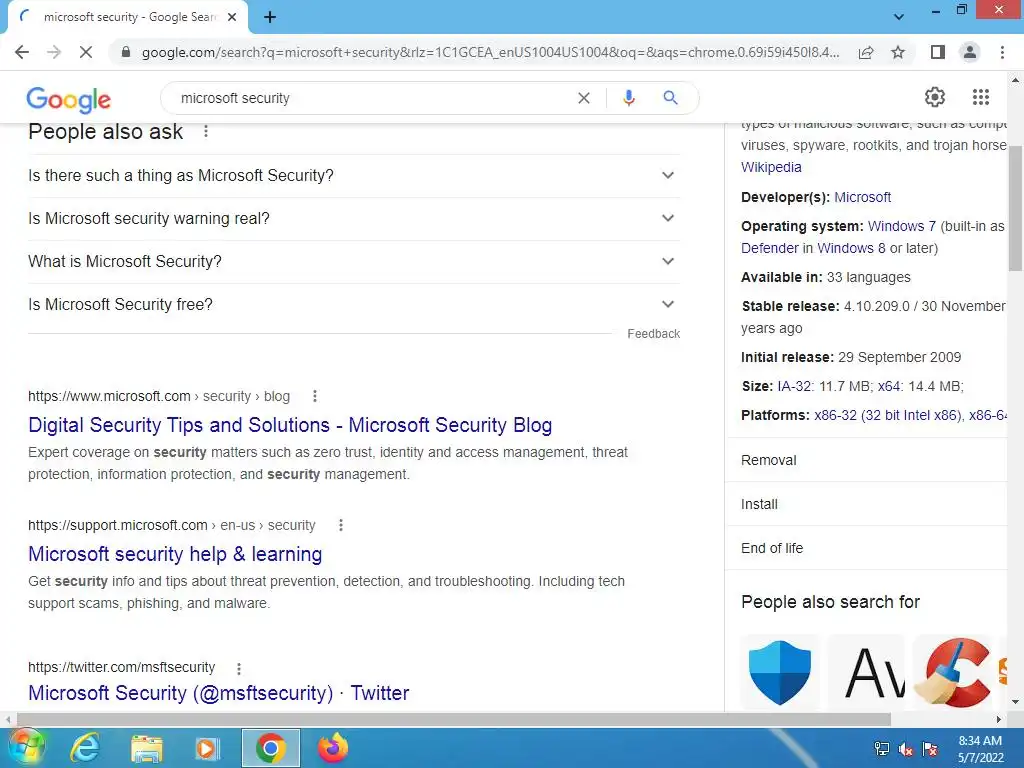Click Microsoft developer link
1024x768 pixels.
pyautogui.click(x=862, y=197)
